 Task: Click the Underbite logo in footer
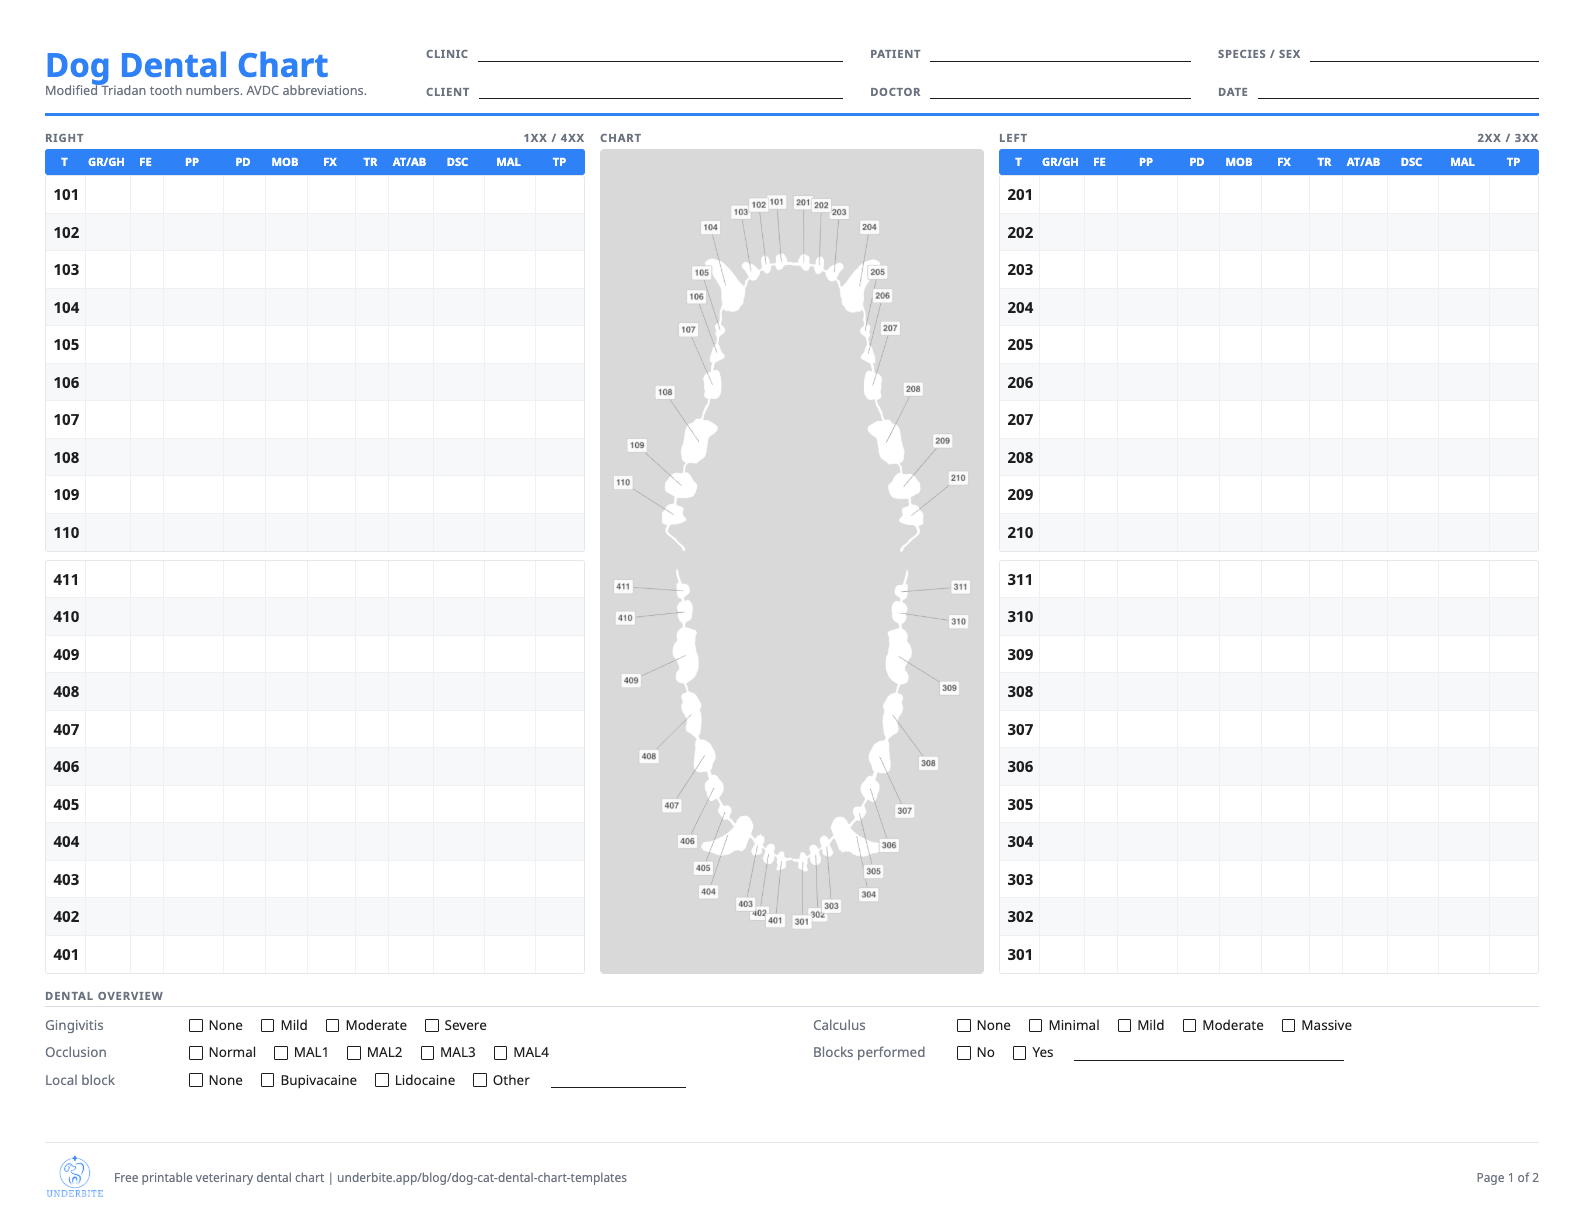tap(75, 1177)
